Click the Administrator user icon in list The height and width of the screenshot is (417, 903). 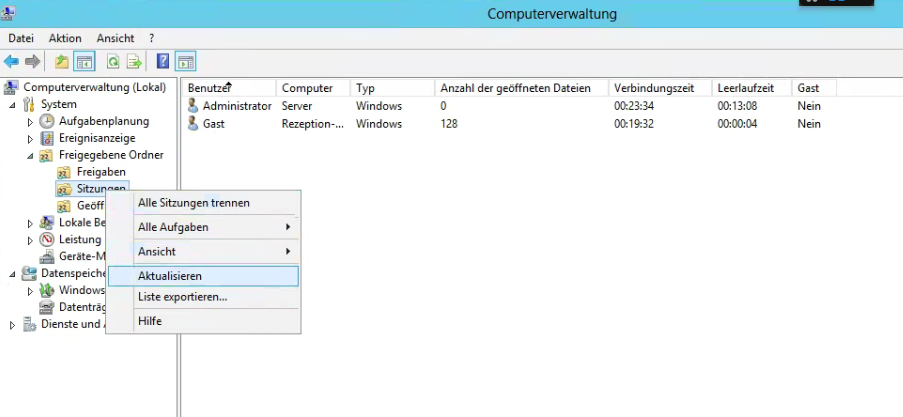193,106
